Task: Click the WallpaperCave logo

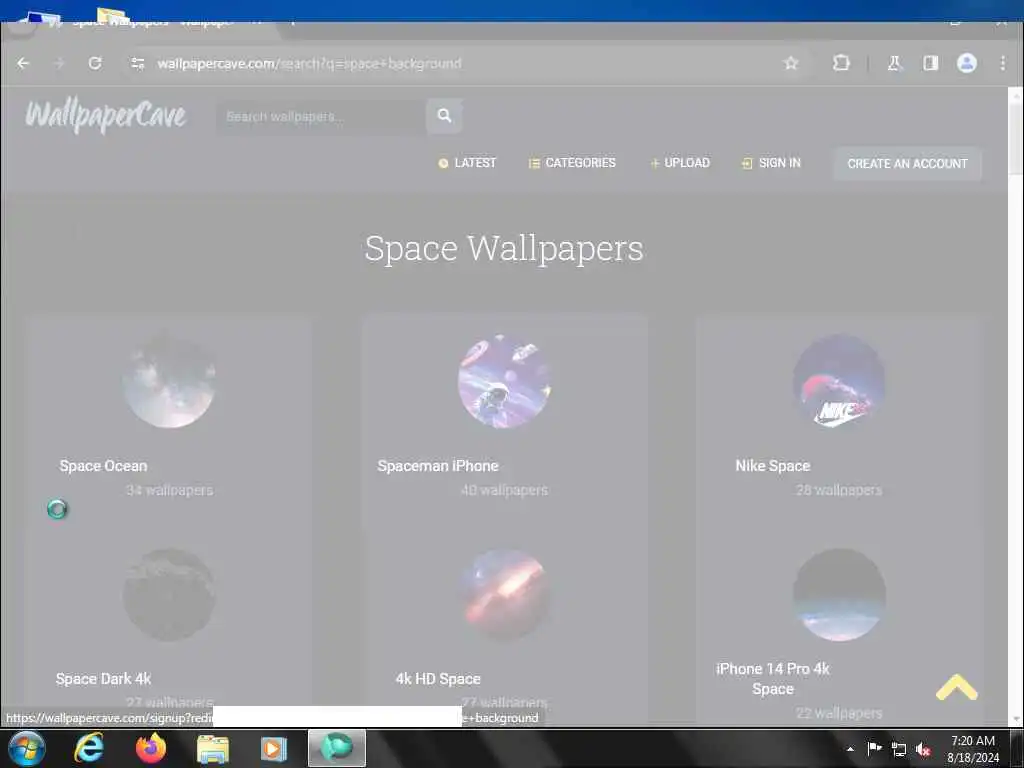Action: [x=106, y=116]
